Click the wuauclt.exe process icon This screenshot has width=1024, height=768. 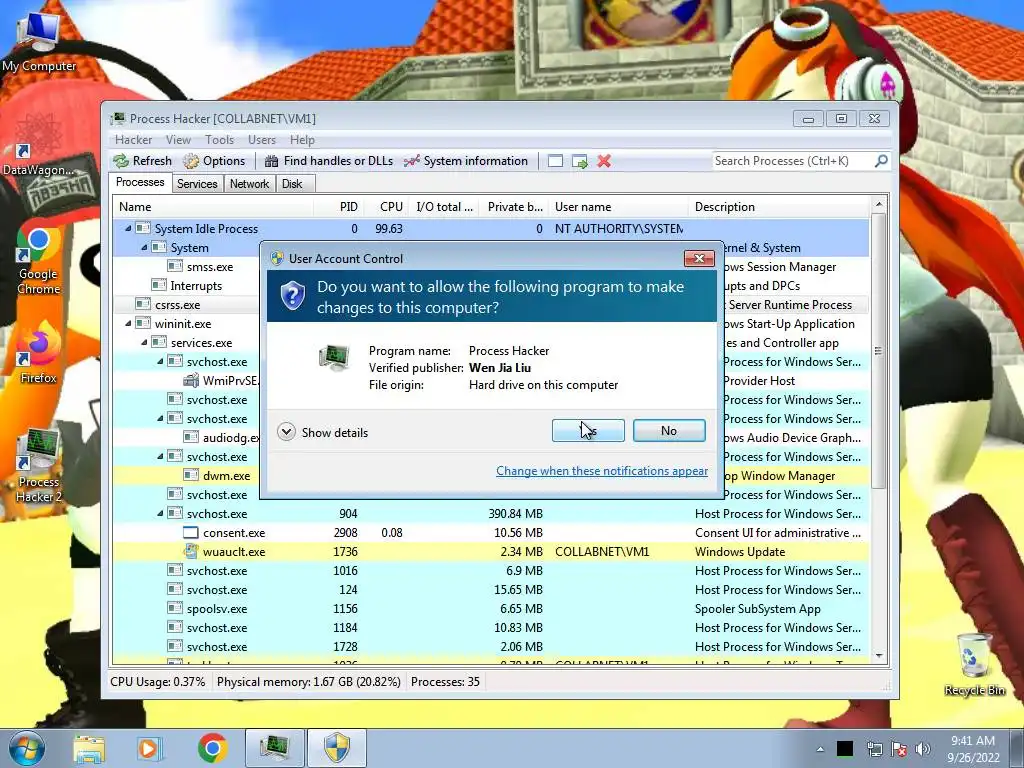(191, 552)
